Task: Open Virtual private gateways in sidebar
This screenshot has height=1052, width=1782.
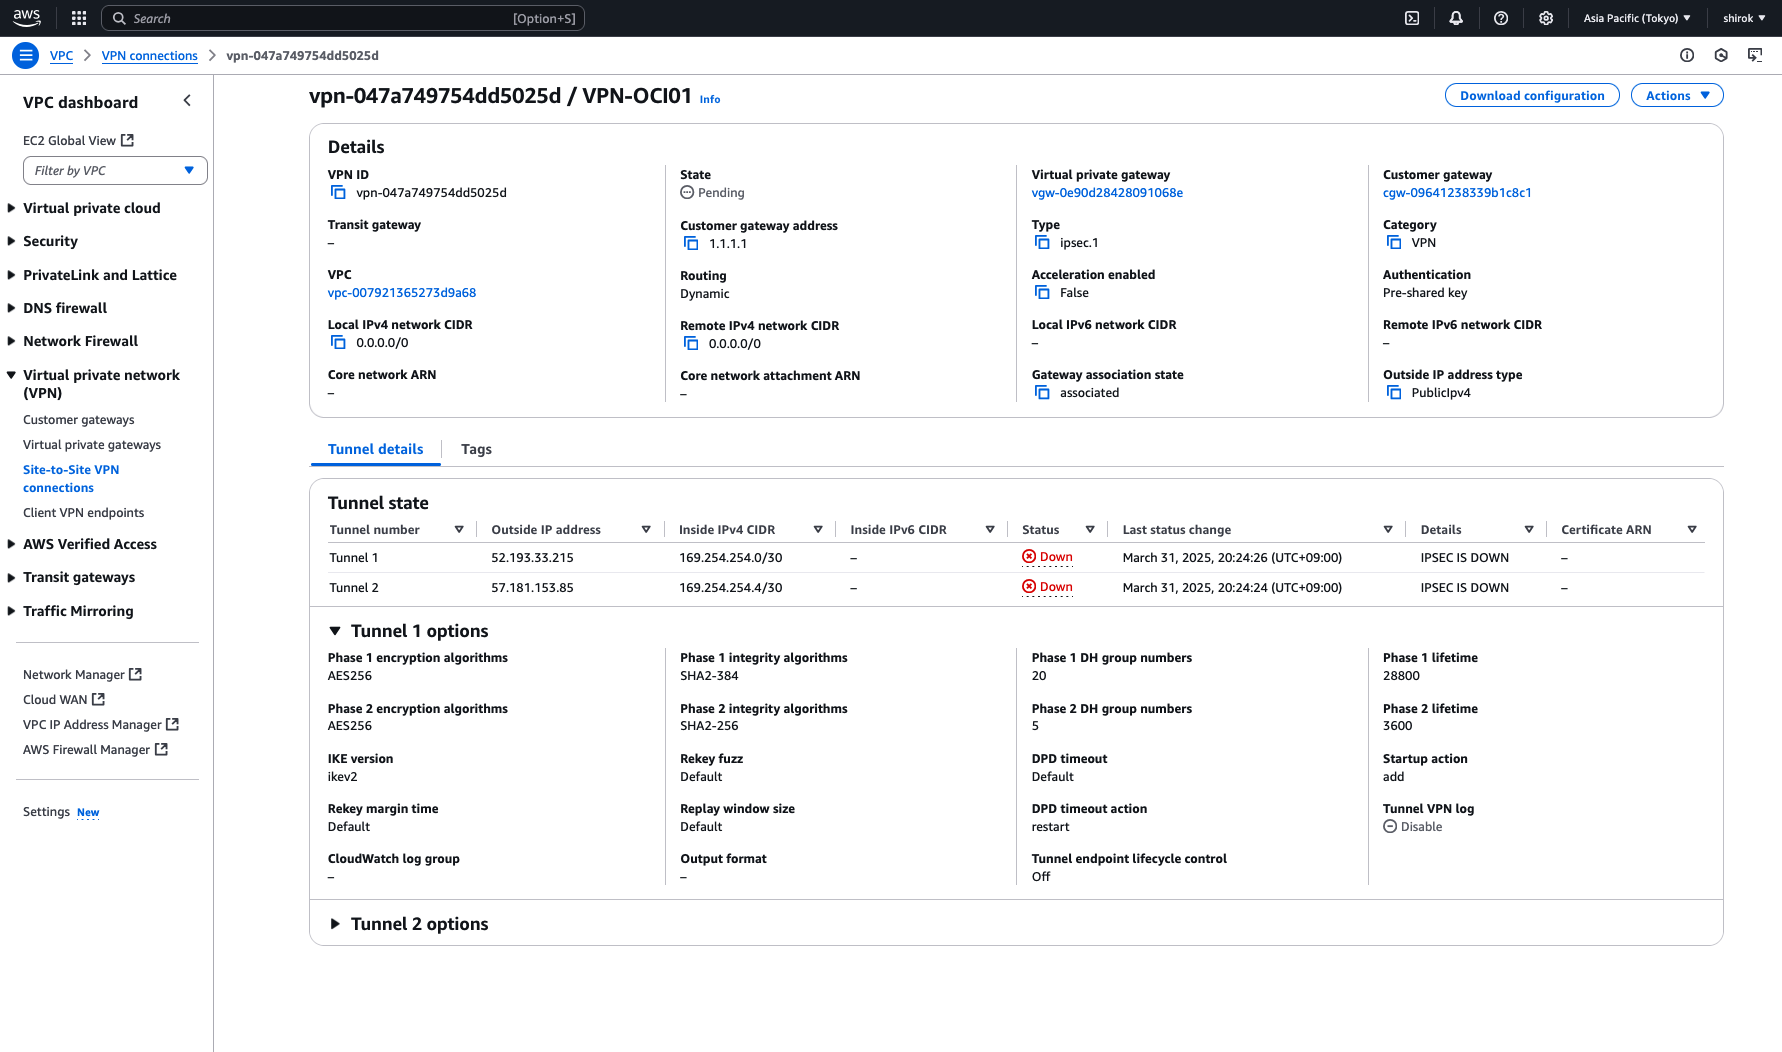Action: coord(92,445)
